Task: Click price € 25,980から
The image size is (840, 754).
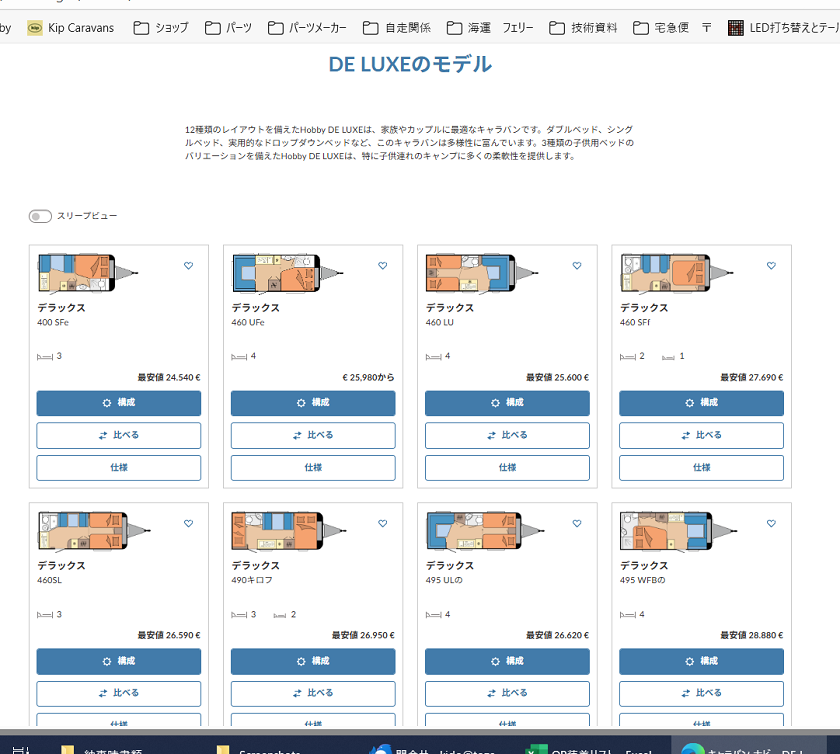Action: click(x=369, y=377)
